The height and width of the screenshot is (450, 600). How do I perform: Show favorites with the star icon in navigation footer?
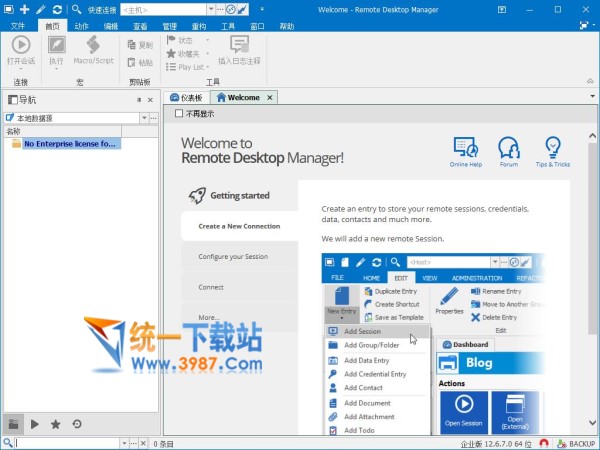click(x=56, y=424)
